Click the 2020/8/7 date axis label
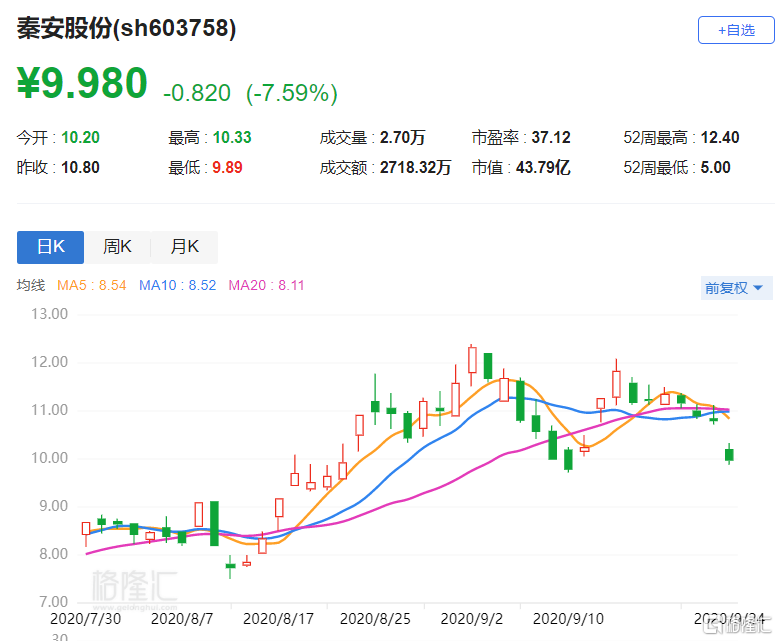 click(182, 619)
